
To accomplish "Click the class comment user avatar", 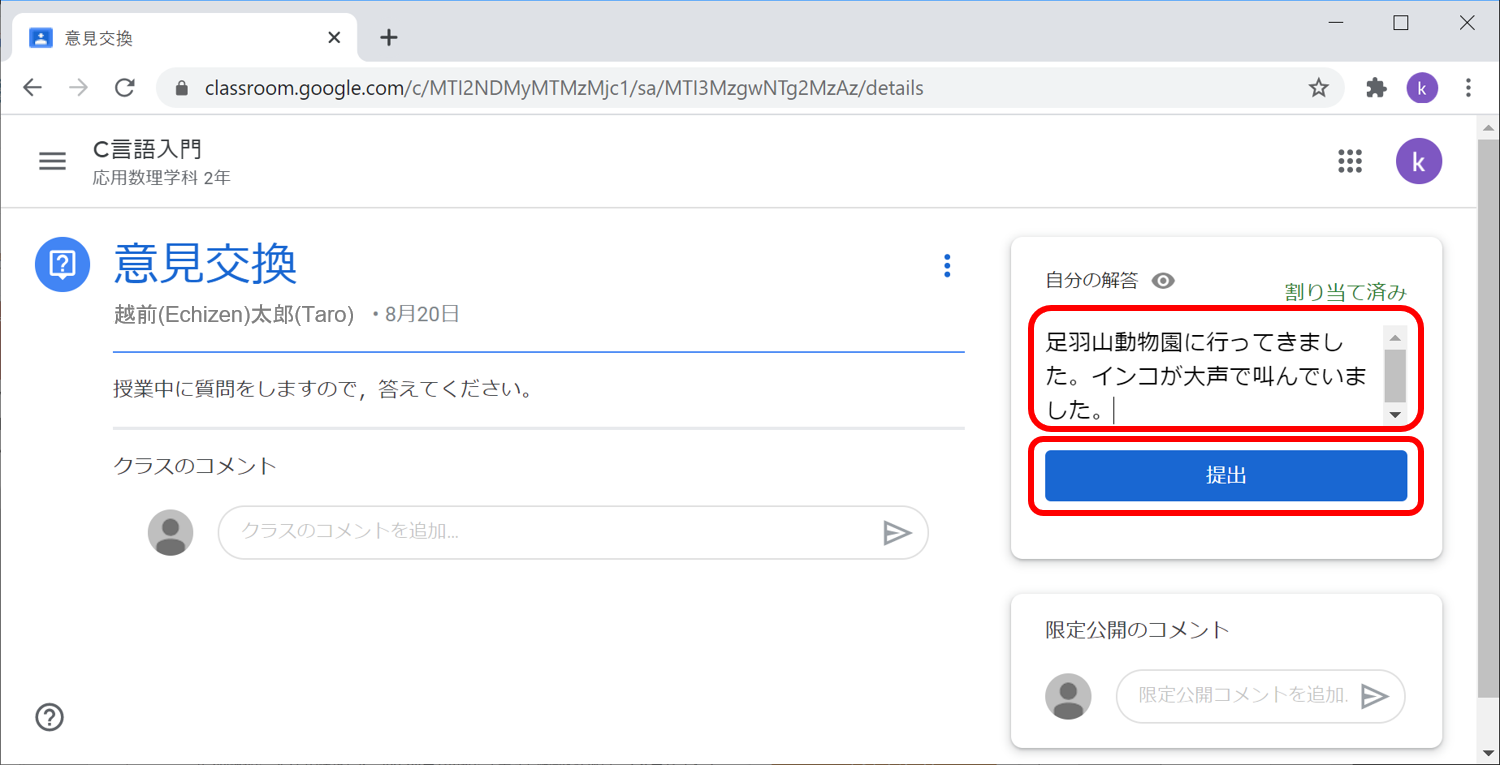I will (x=171, y=533).
